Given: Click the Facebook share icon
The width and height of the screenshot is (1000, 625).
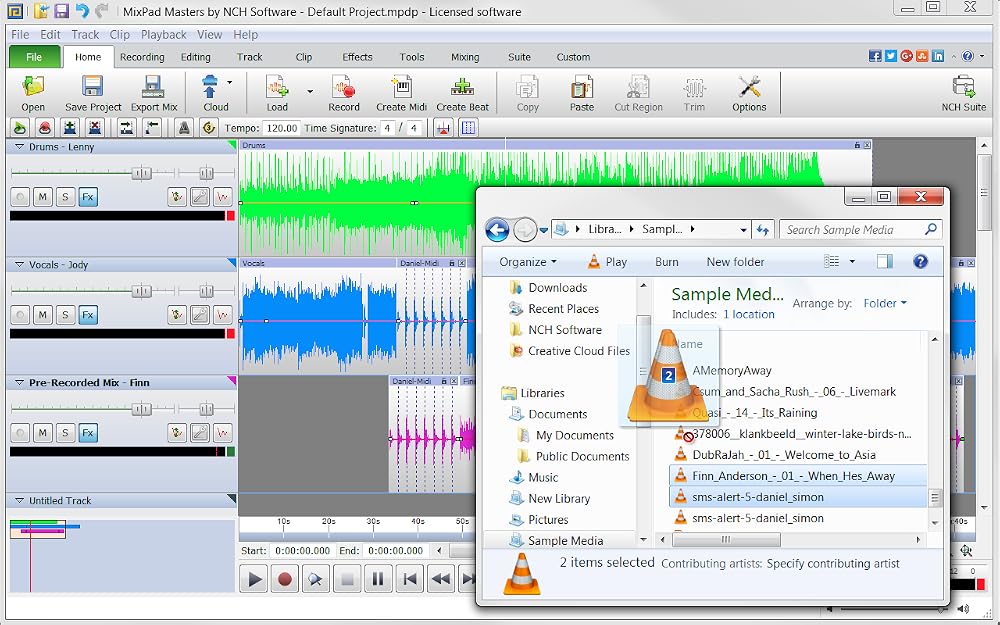Looking at the screenshot, I should click(875, 56).
